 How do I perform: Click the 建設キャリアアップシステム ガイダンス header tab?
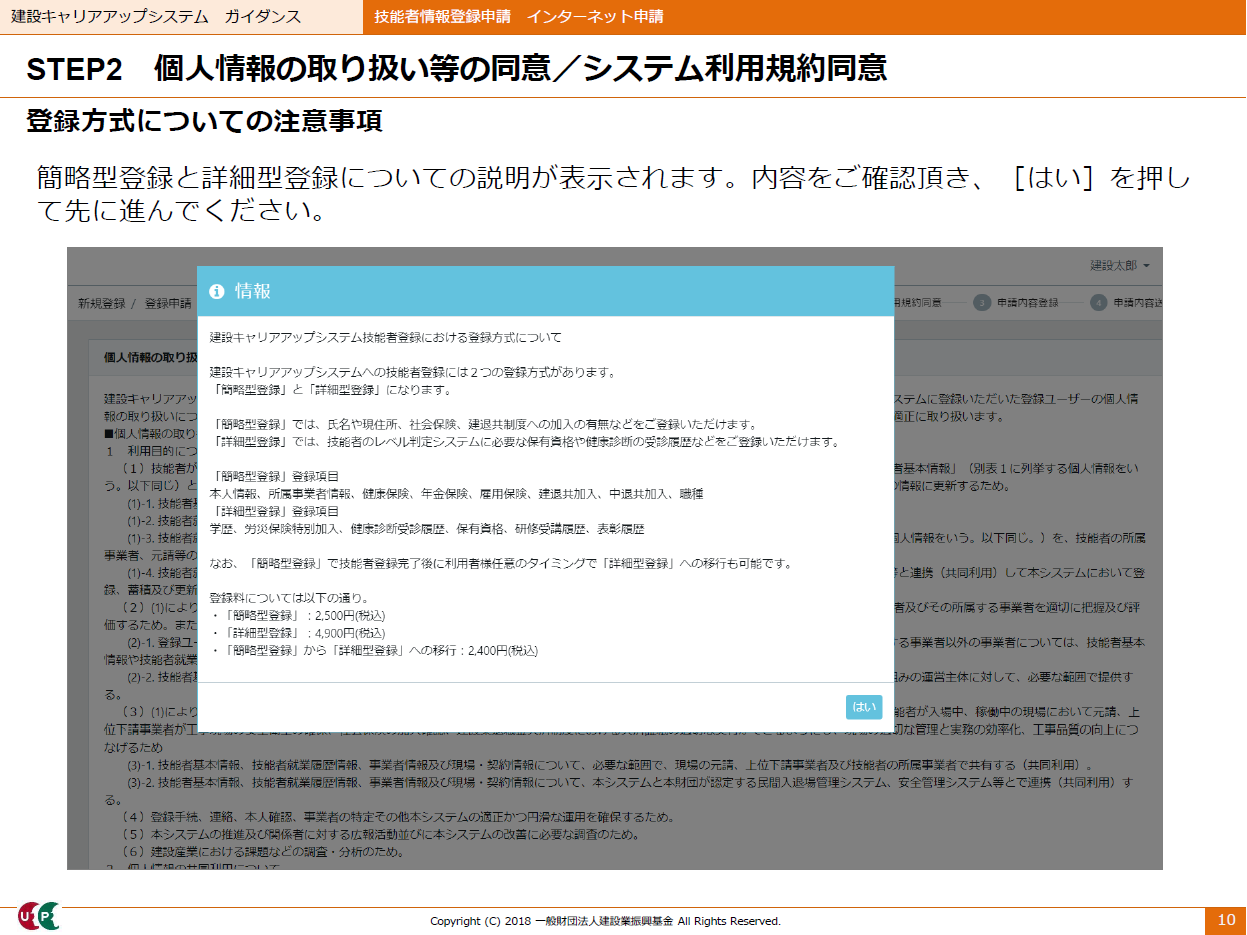pyautogui.click(x=181, y=17)
